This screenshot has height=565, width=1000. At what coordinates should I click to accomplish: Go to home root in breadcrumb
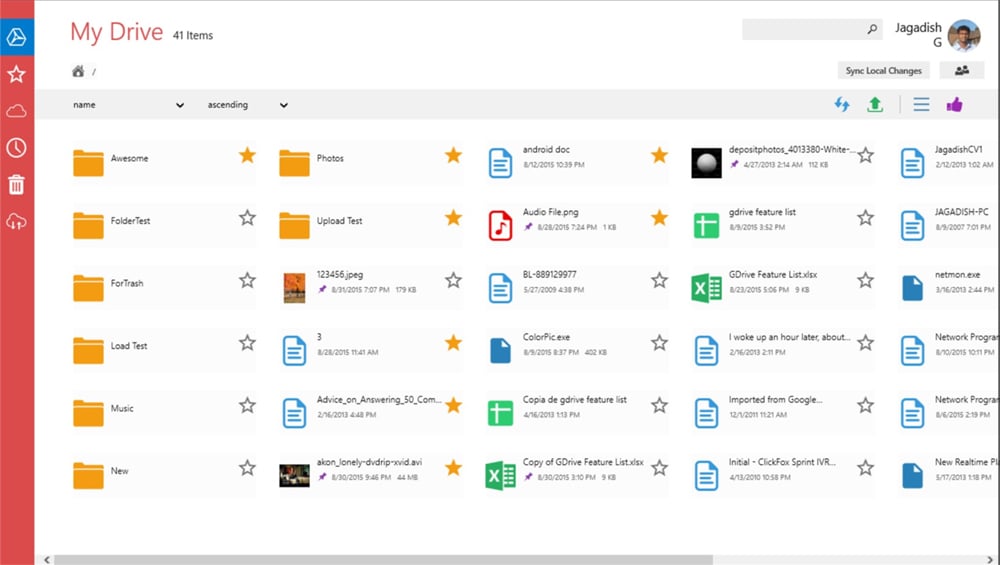(78, 71)
